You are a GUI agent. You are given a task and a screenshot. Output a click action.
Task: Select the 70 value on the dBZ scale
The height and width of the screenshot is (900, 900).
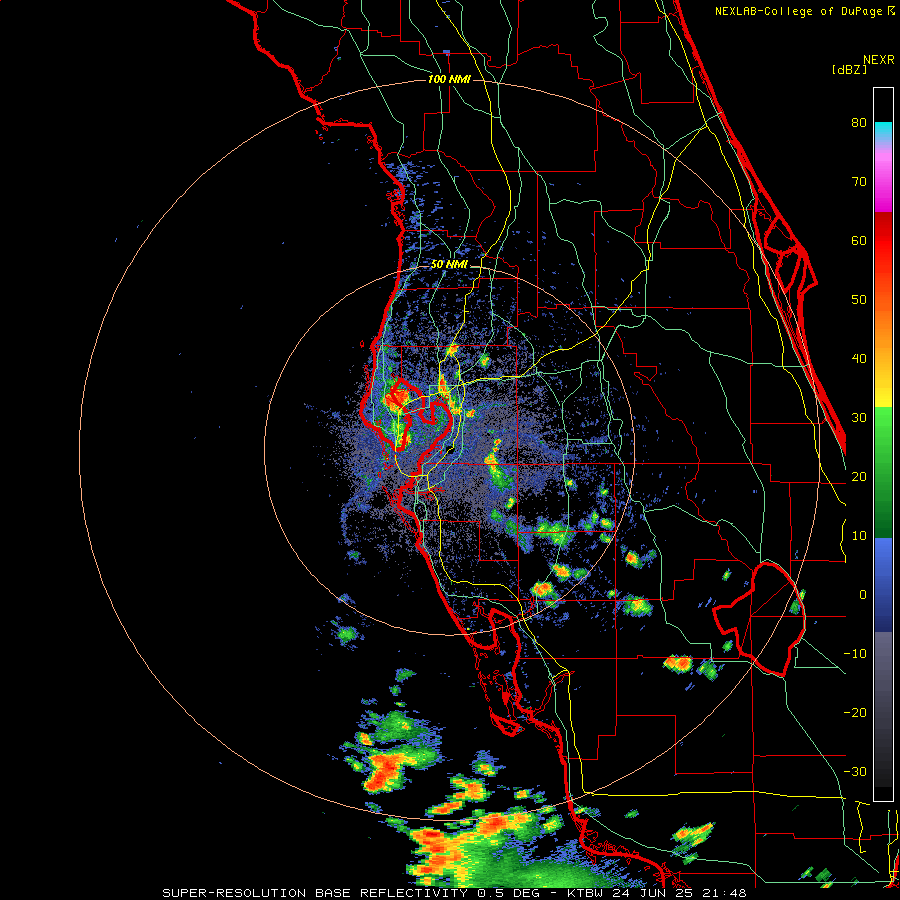point(858,181)
